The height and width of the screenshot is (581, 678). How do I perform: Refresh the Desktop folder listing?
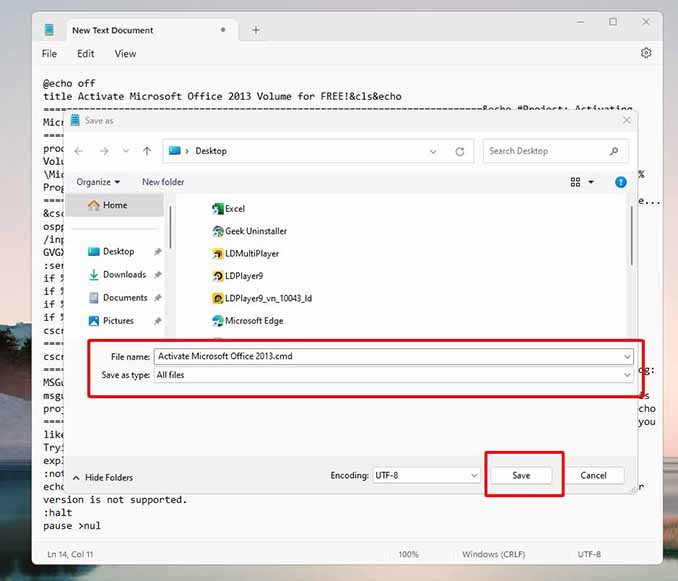point(460,152)
